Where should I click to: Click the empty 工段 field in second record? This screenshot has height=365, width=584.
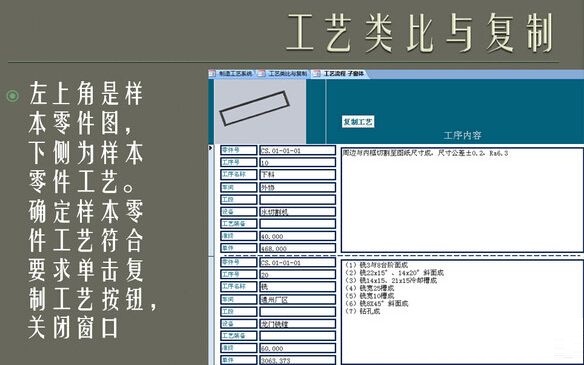pos(297,311)
